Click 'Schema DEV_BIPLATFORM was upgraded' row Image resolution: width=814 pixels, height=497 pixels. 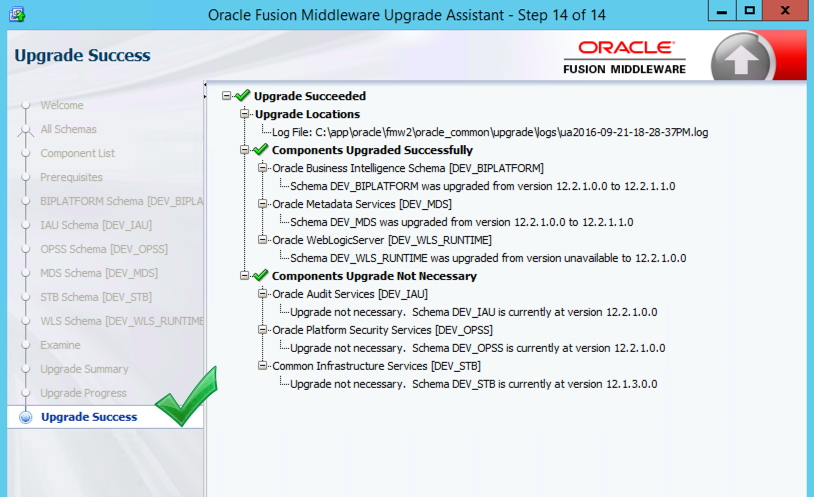[482, 186]
